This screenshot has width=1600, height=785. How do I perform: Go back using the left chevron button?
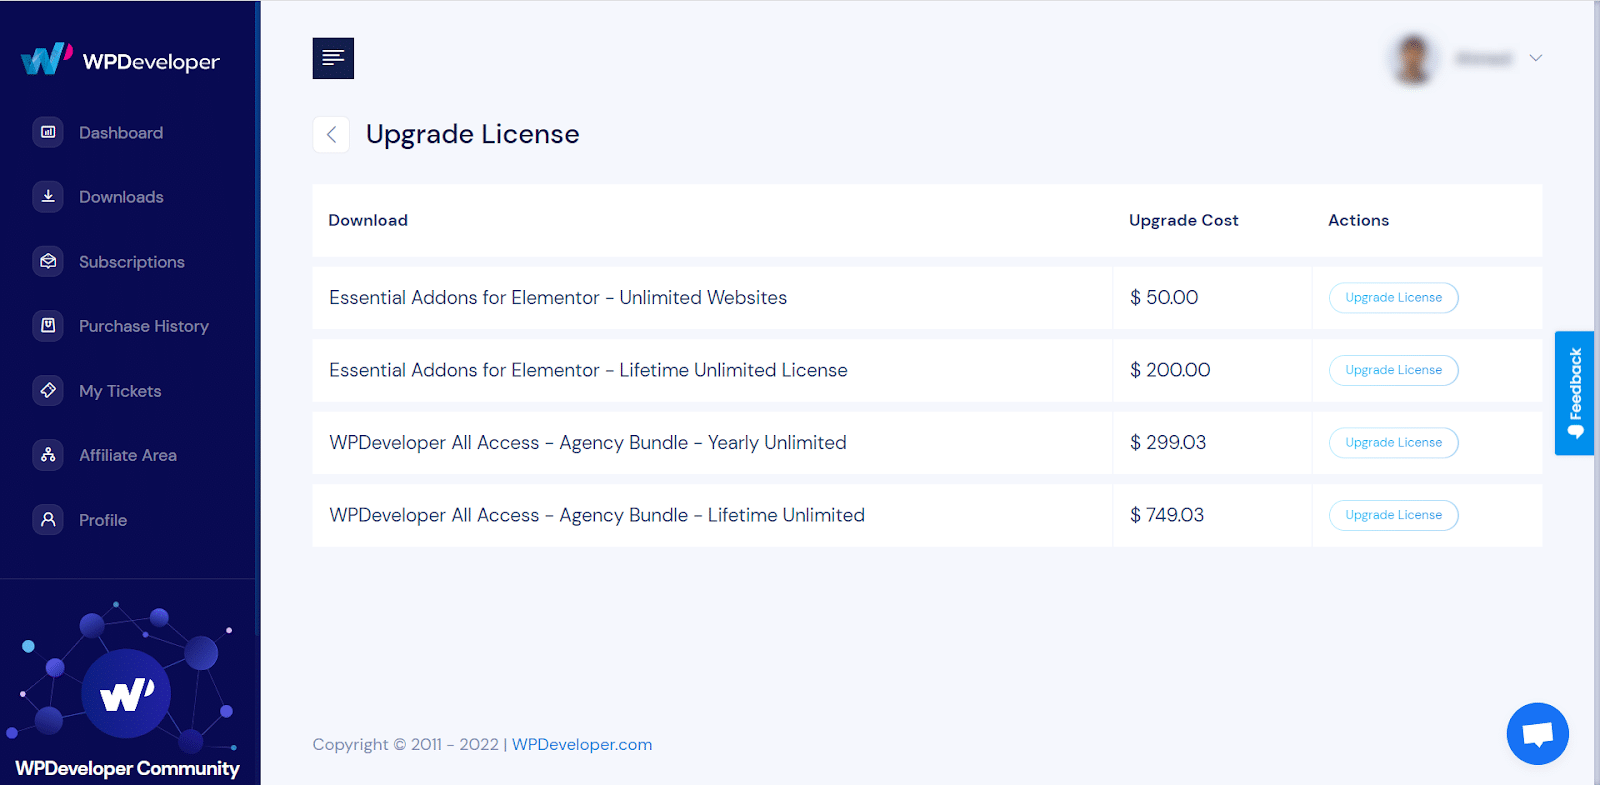(331, 134)
